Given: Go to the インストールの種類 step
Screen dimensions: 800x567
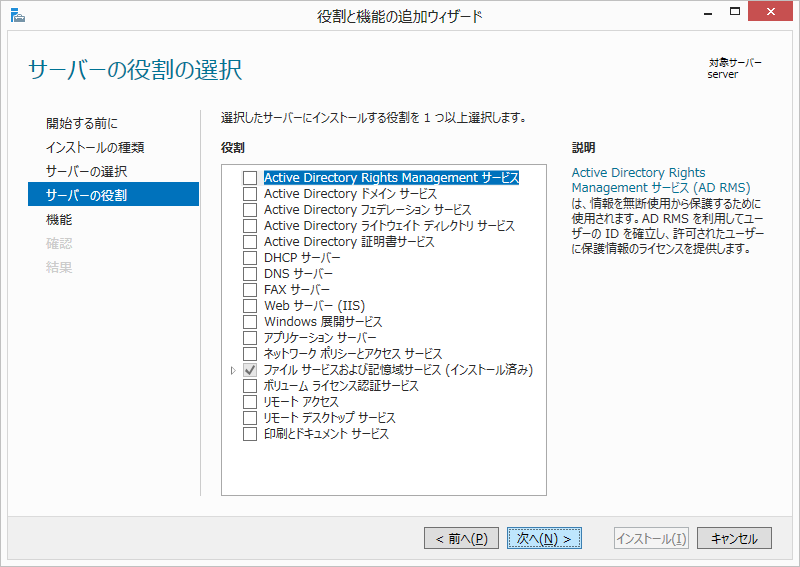Looking at the screenshot, I should coord(95,148).
